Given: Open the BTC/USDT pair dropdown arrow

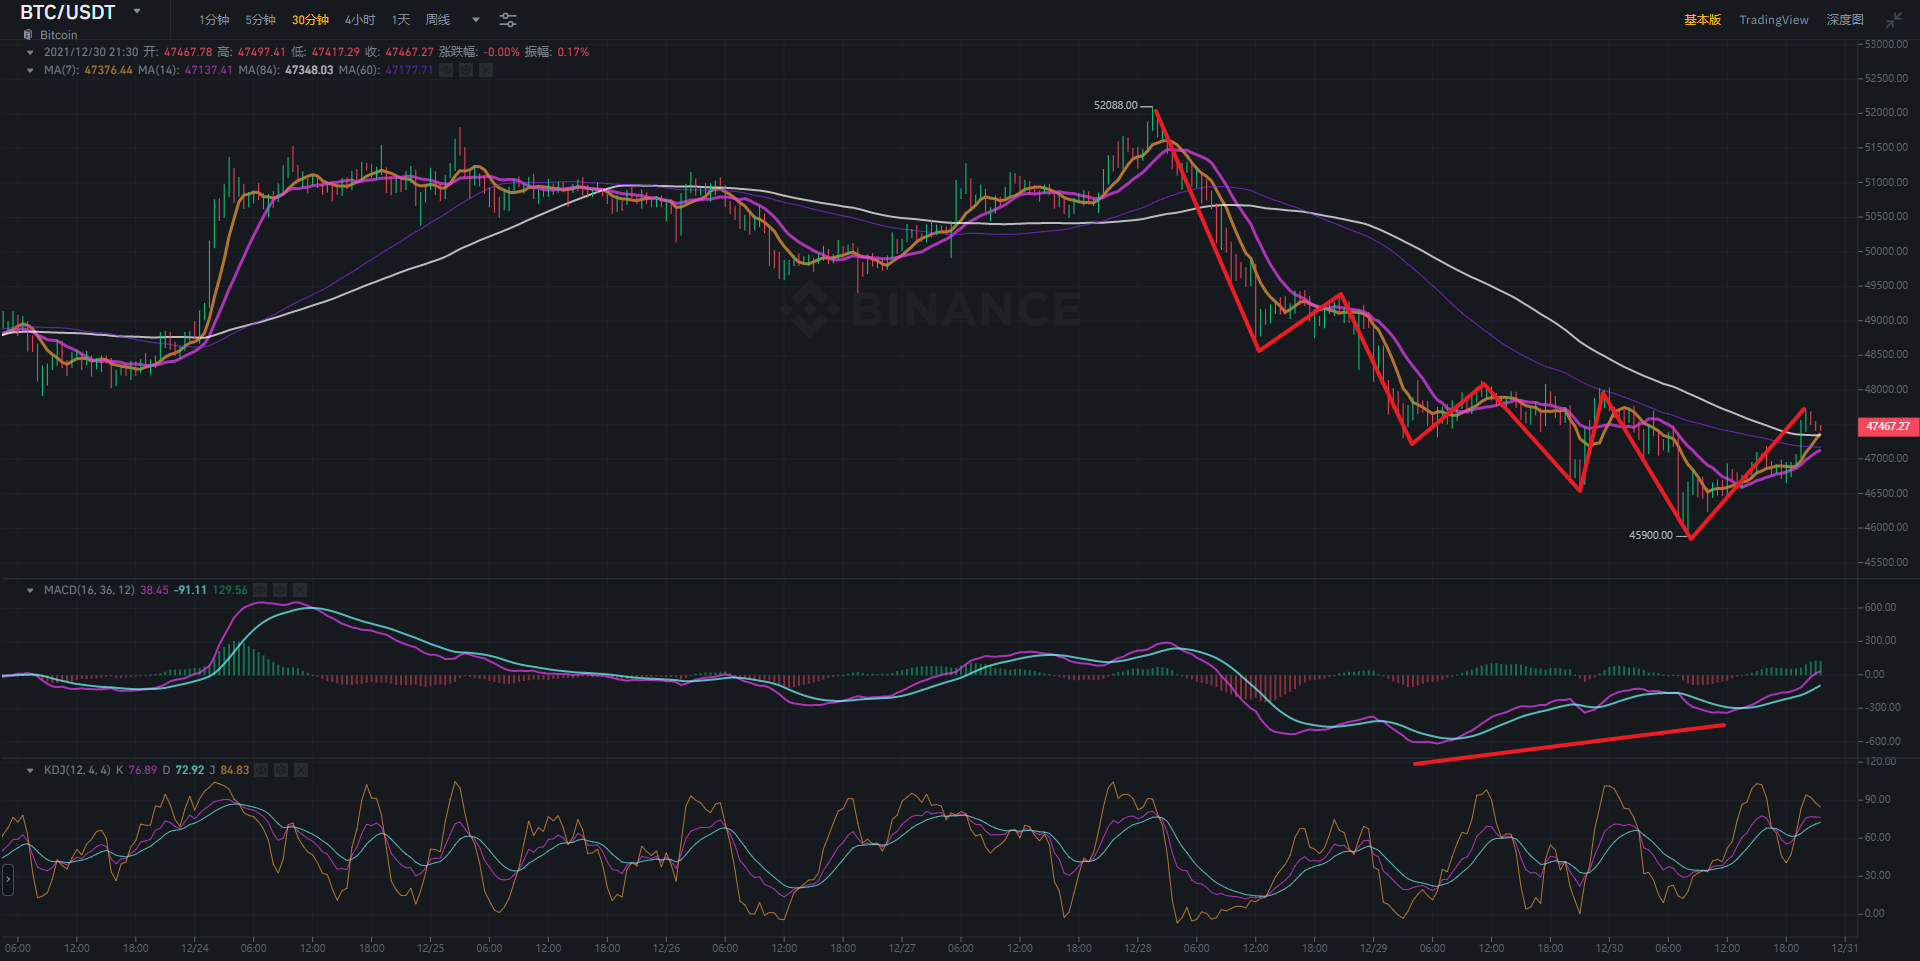Looking at the screenshot, I should pos(137,12).
